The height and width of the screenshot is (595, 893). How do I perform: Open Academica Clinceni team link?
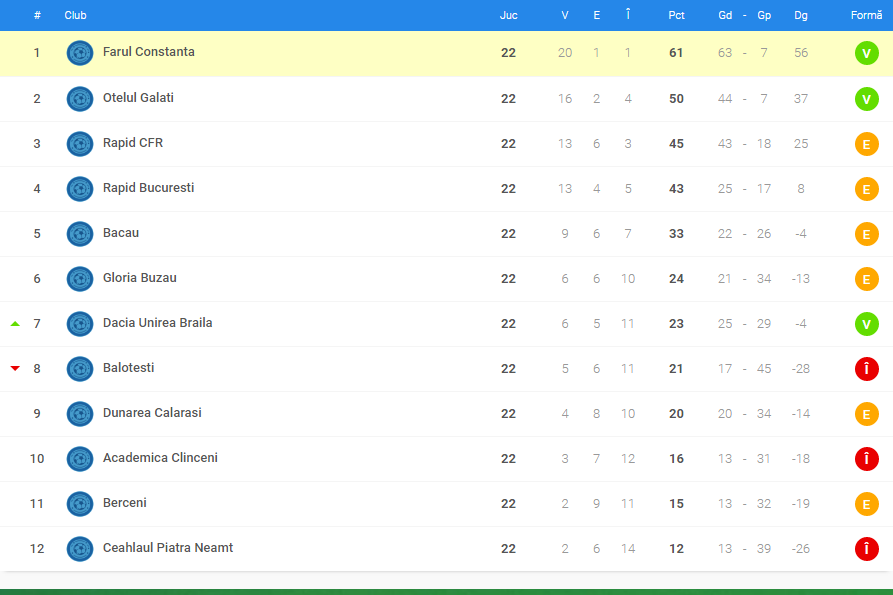point(160,458)
